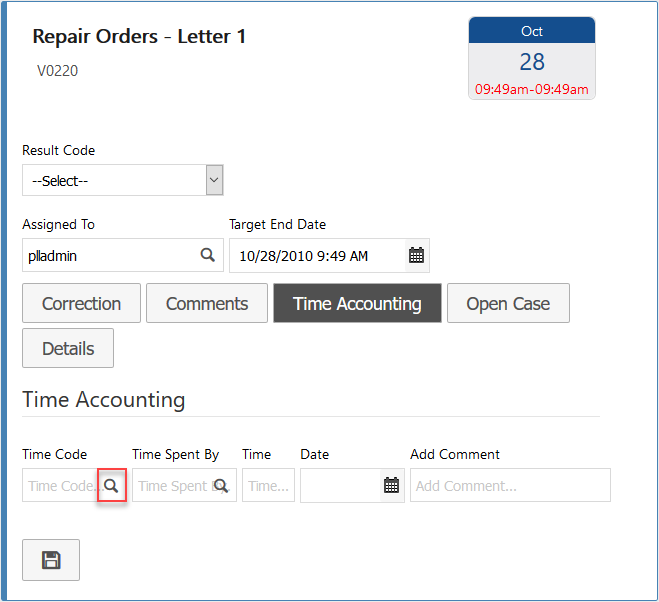This screenshot has width=659, height=602.
Task: Click the Oct 28 date badge
Action: (x=532, y=58)
